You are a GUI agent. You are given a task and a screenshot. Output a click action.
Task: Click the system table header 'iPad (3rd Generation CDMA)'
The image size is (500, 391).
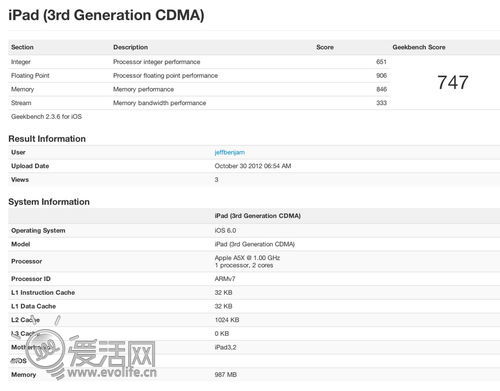[x=258, y=216]
